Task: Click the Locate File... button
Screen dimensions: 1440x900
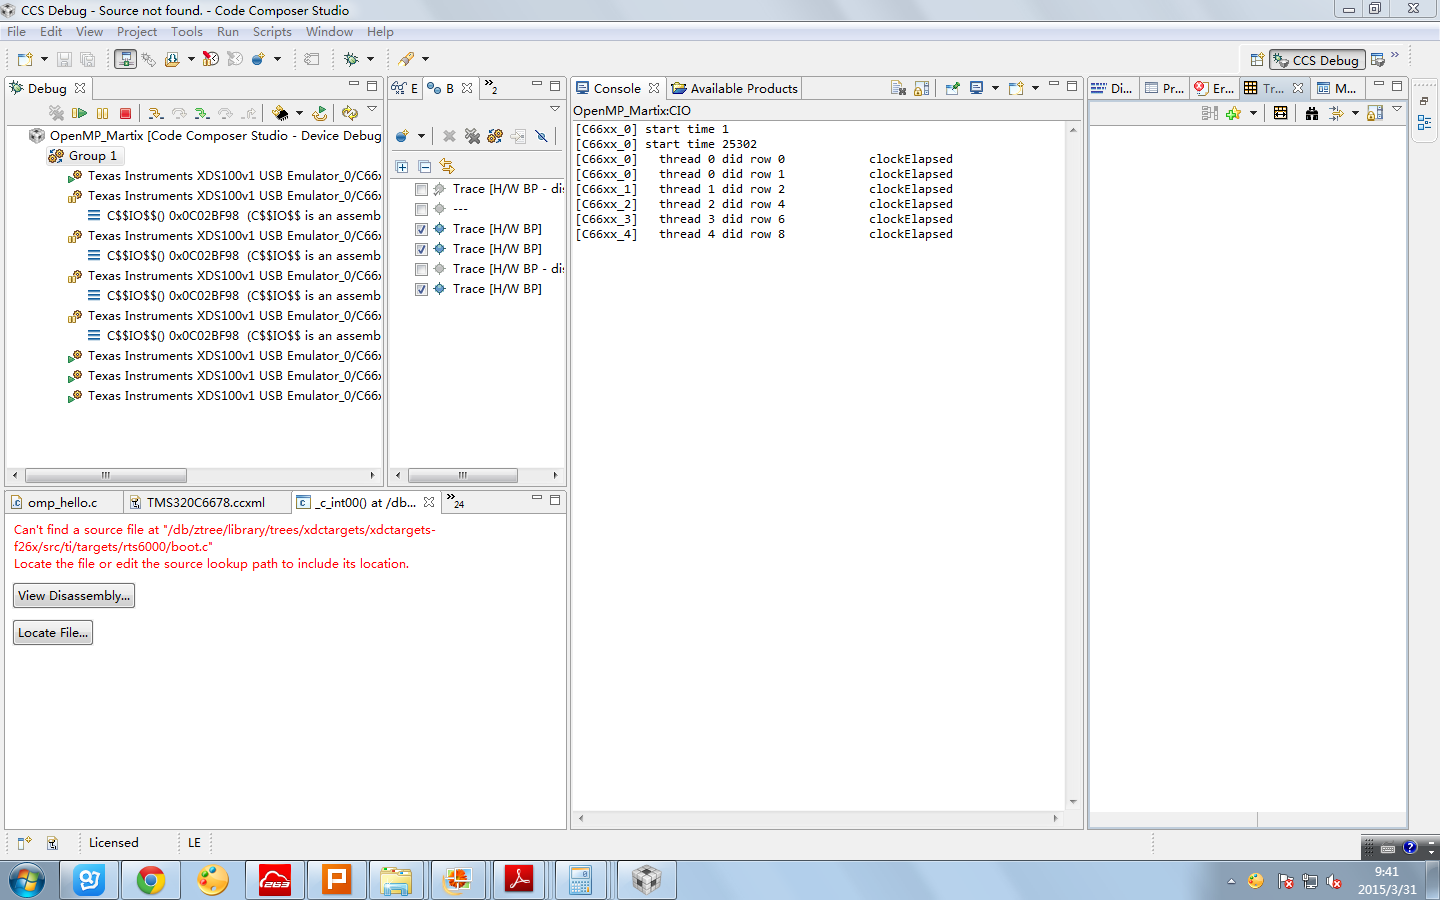Action: (x=53, y=633)
